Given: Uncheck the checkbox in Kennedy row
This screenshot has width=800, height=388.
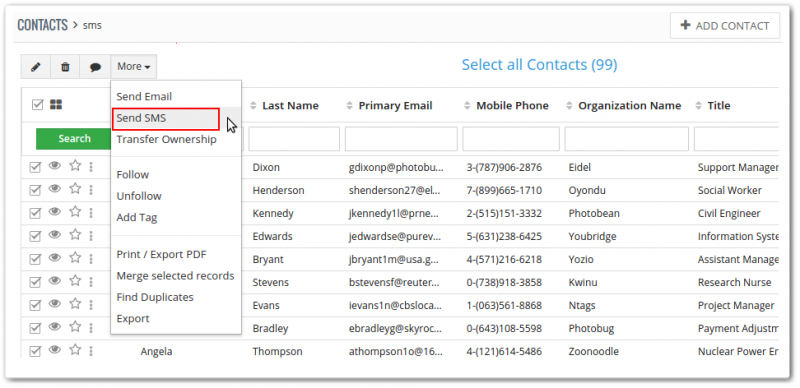Looking at the screenshot, I should pyautogui.click(x=35, y=213).
